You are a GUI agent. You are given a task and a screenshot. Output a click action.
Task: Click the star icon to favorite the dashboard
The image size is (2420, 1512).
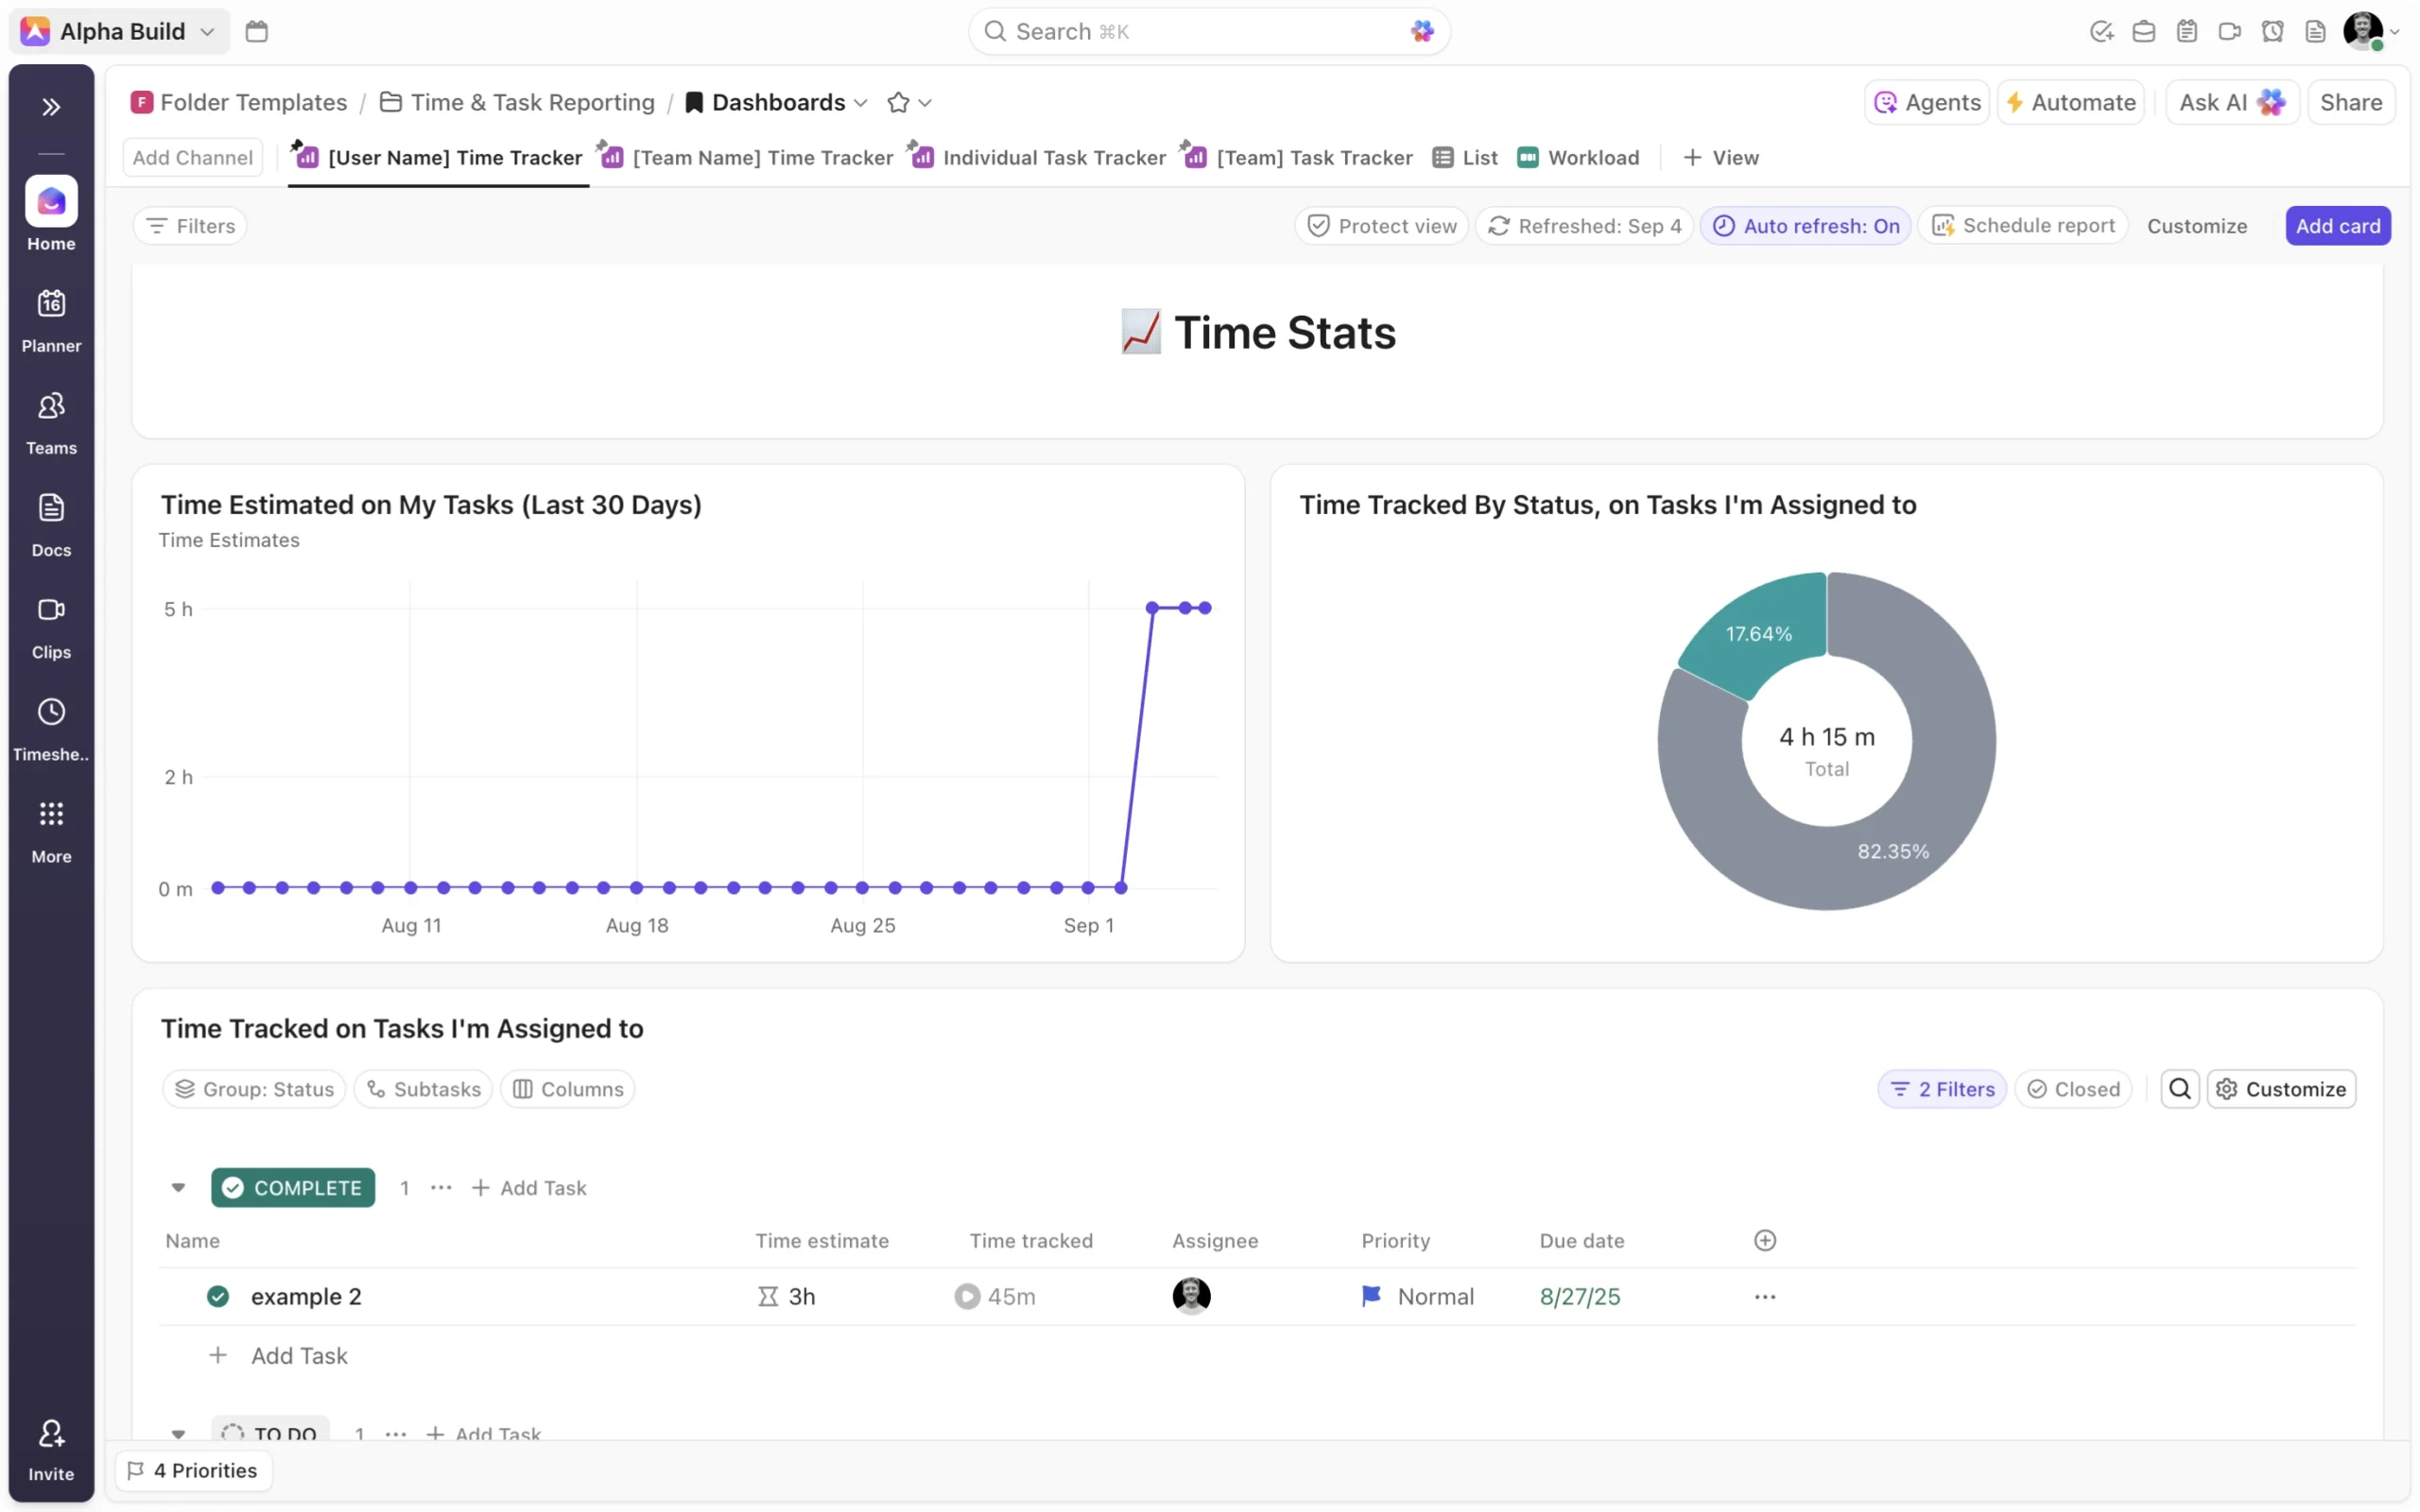click(x=898, y=102)
